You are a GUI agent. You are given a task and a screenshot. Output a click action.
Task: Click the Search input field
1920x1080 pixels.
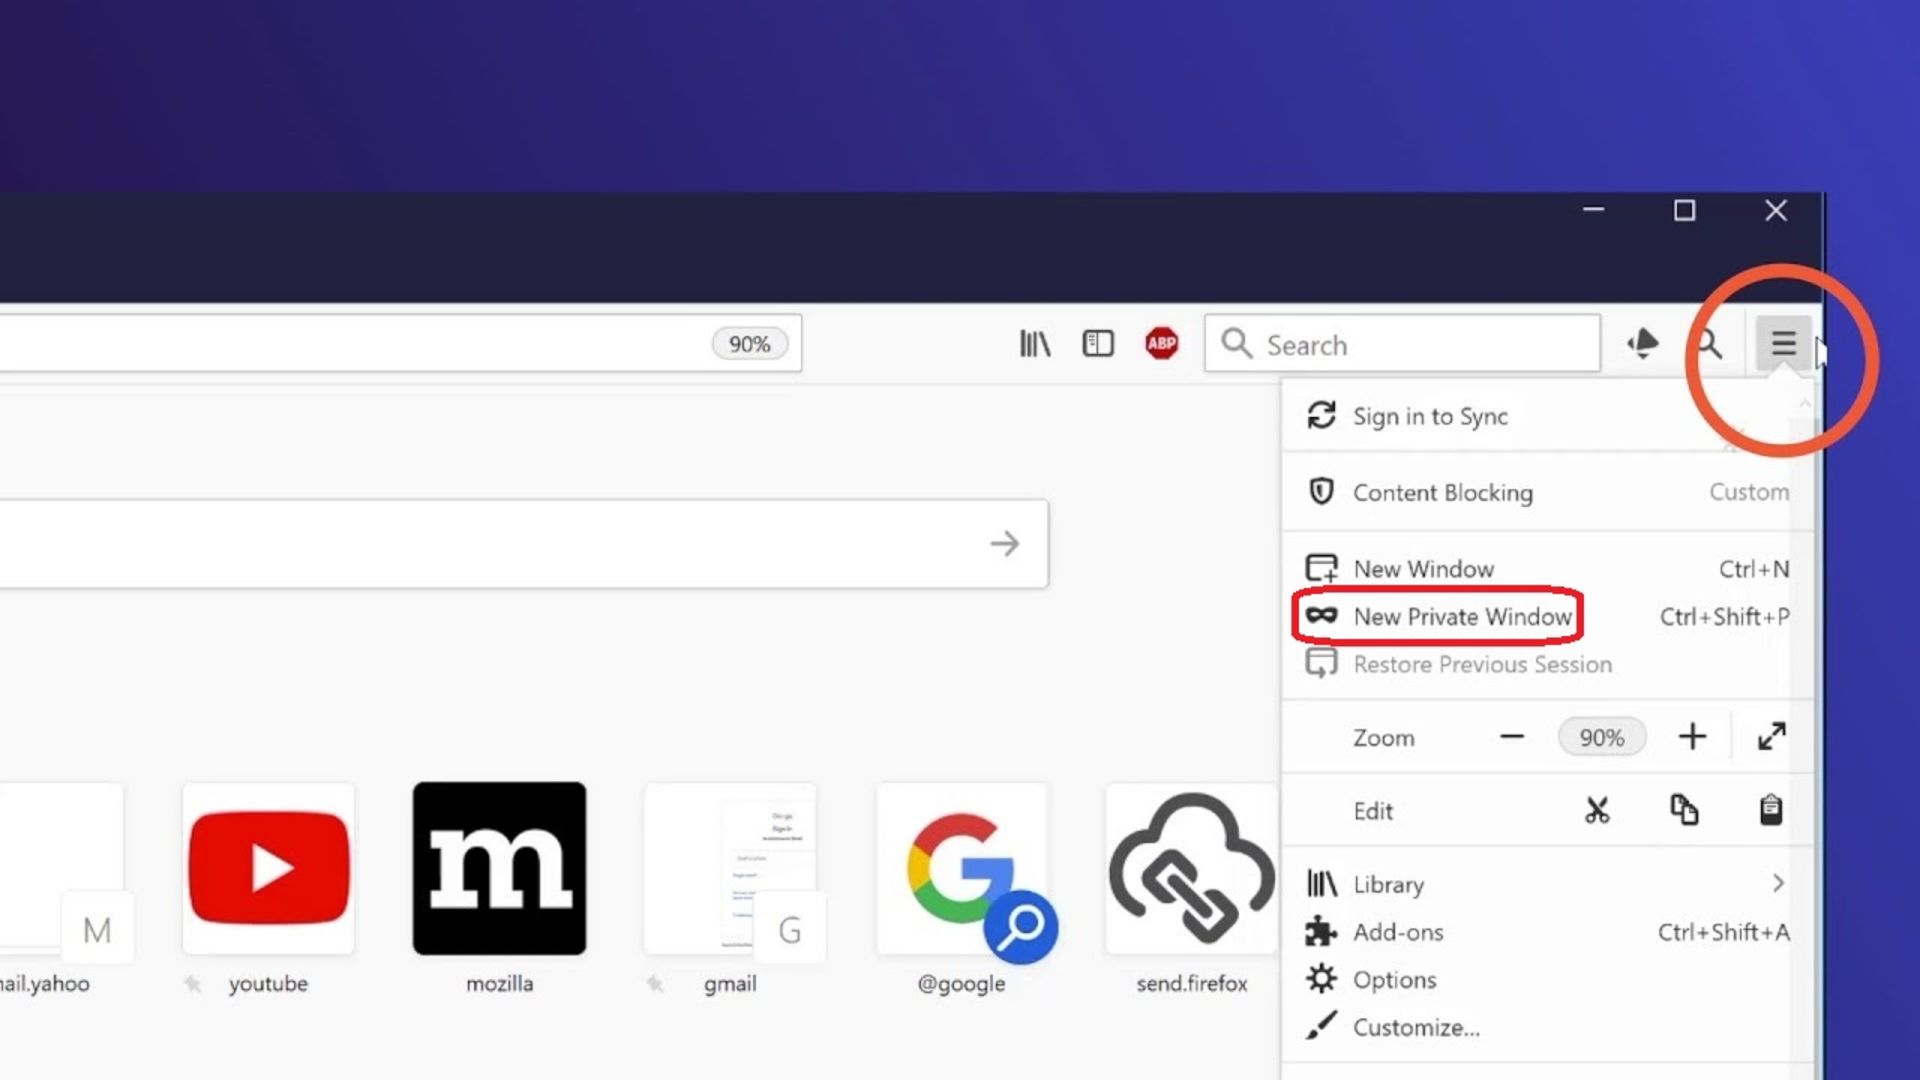click(x=1402, y=344)
